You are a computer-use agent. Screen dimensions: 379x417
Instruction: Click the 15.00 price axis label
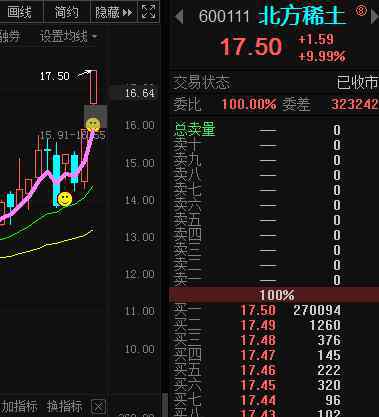140,163
